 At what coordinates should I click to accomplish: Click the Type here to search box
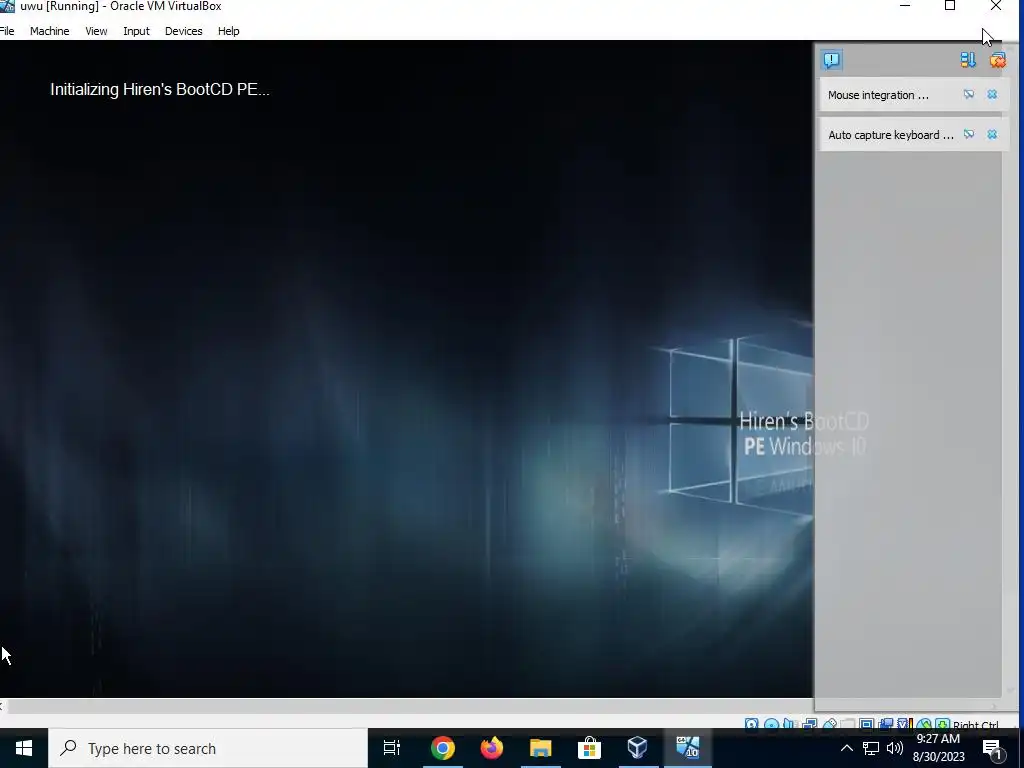[x=208, y=748]
